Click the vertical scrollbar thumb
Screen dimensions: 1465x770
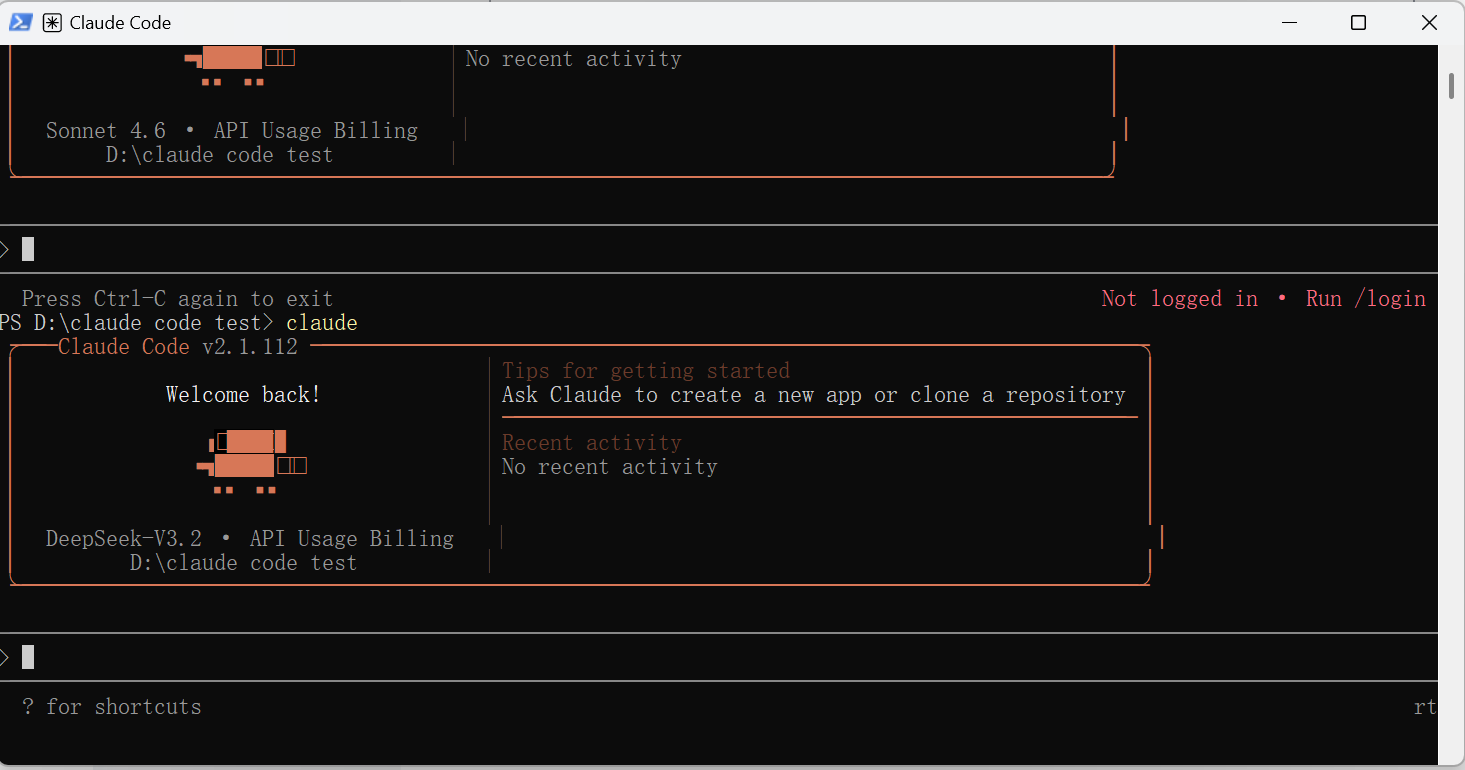pos(1451,85)
